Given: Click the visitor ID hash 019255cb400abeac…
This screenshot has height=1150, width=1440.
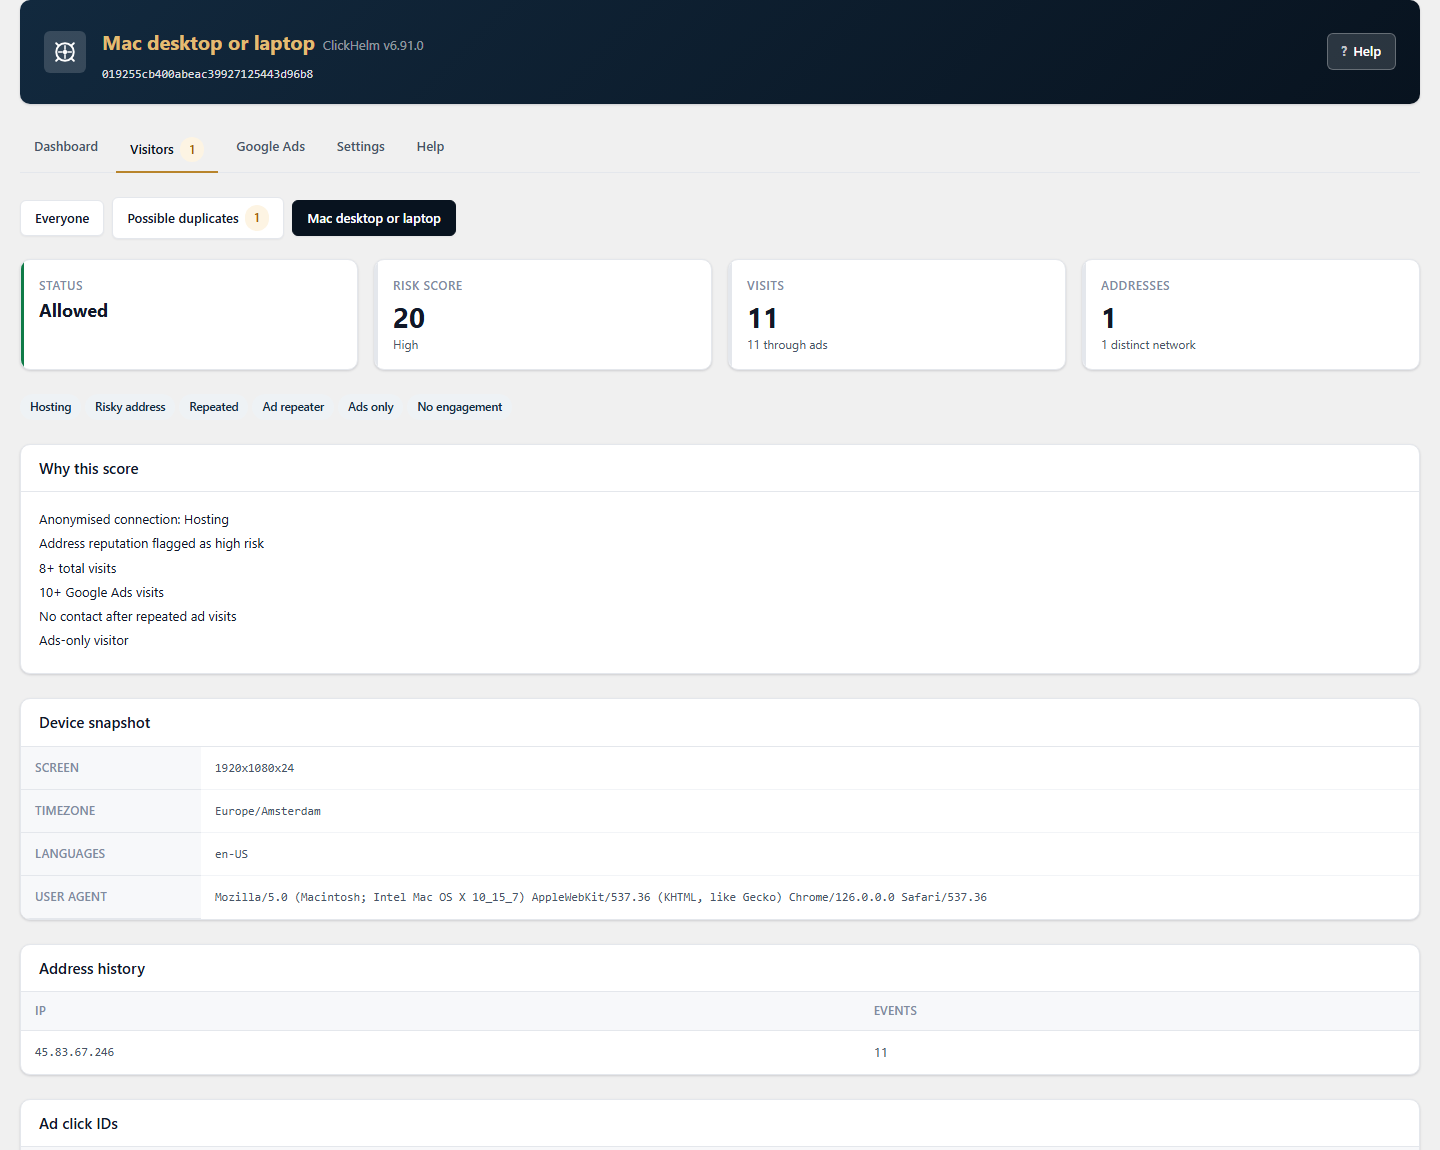Looking at the screenshot, I should point(207,74).
